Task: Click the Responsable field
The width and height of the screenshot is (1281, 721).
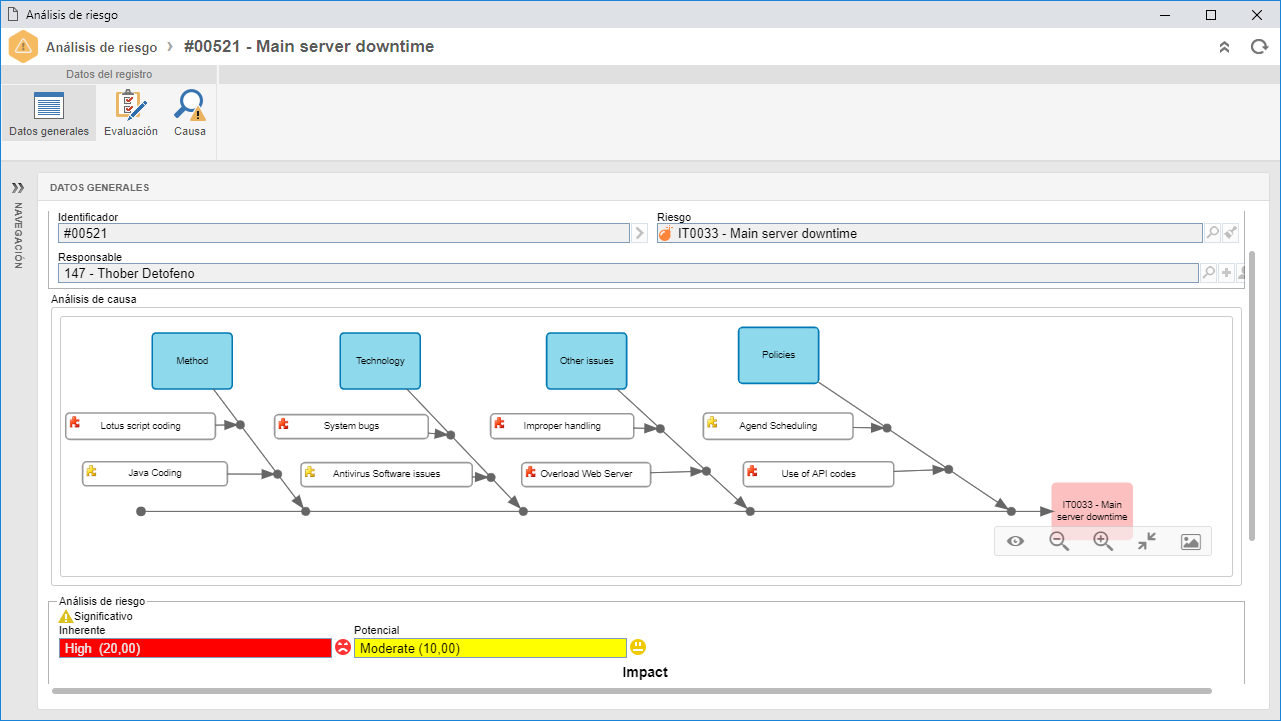Action: coord(628,272)
